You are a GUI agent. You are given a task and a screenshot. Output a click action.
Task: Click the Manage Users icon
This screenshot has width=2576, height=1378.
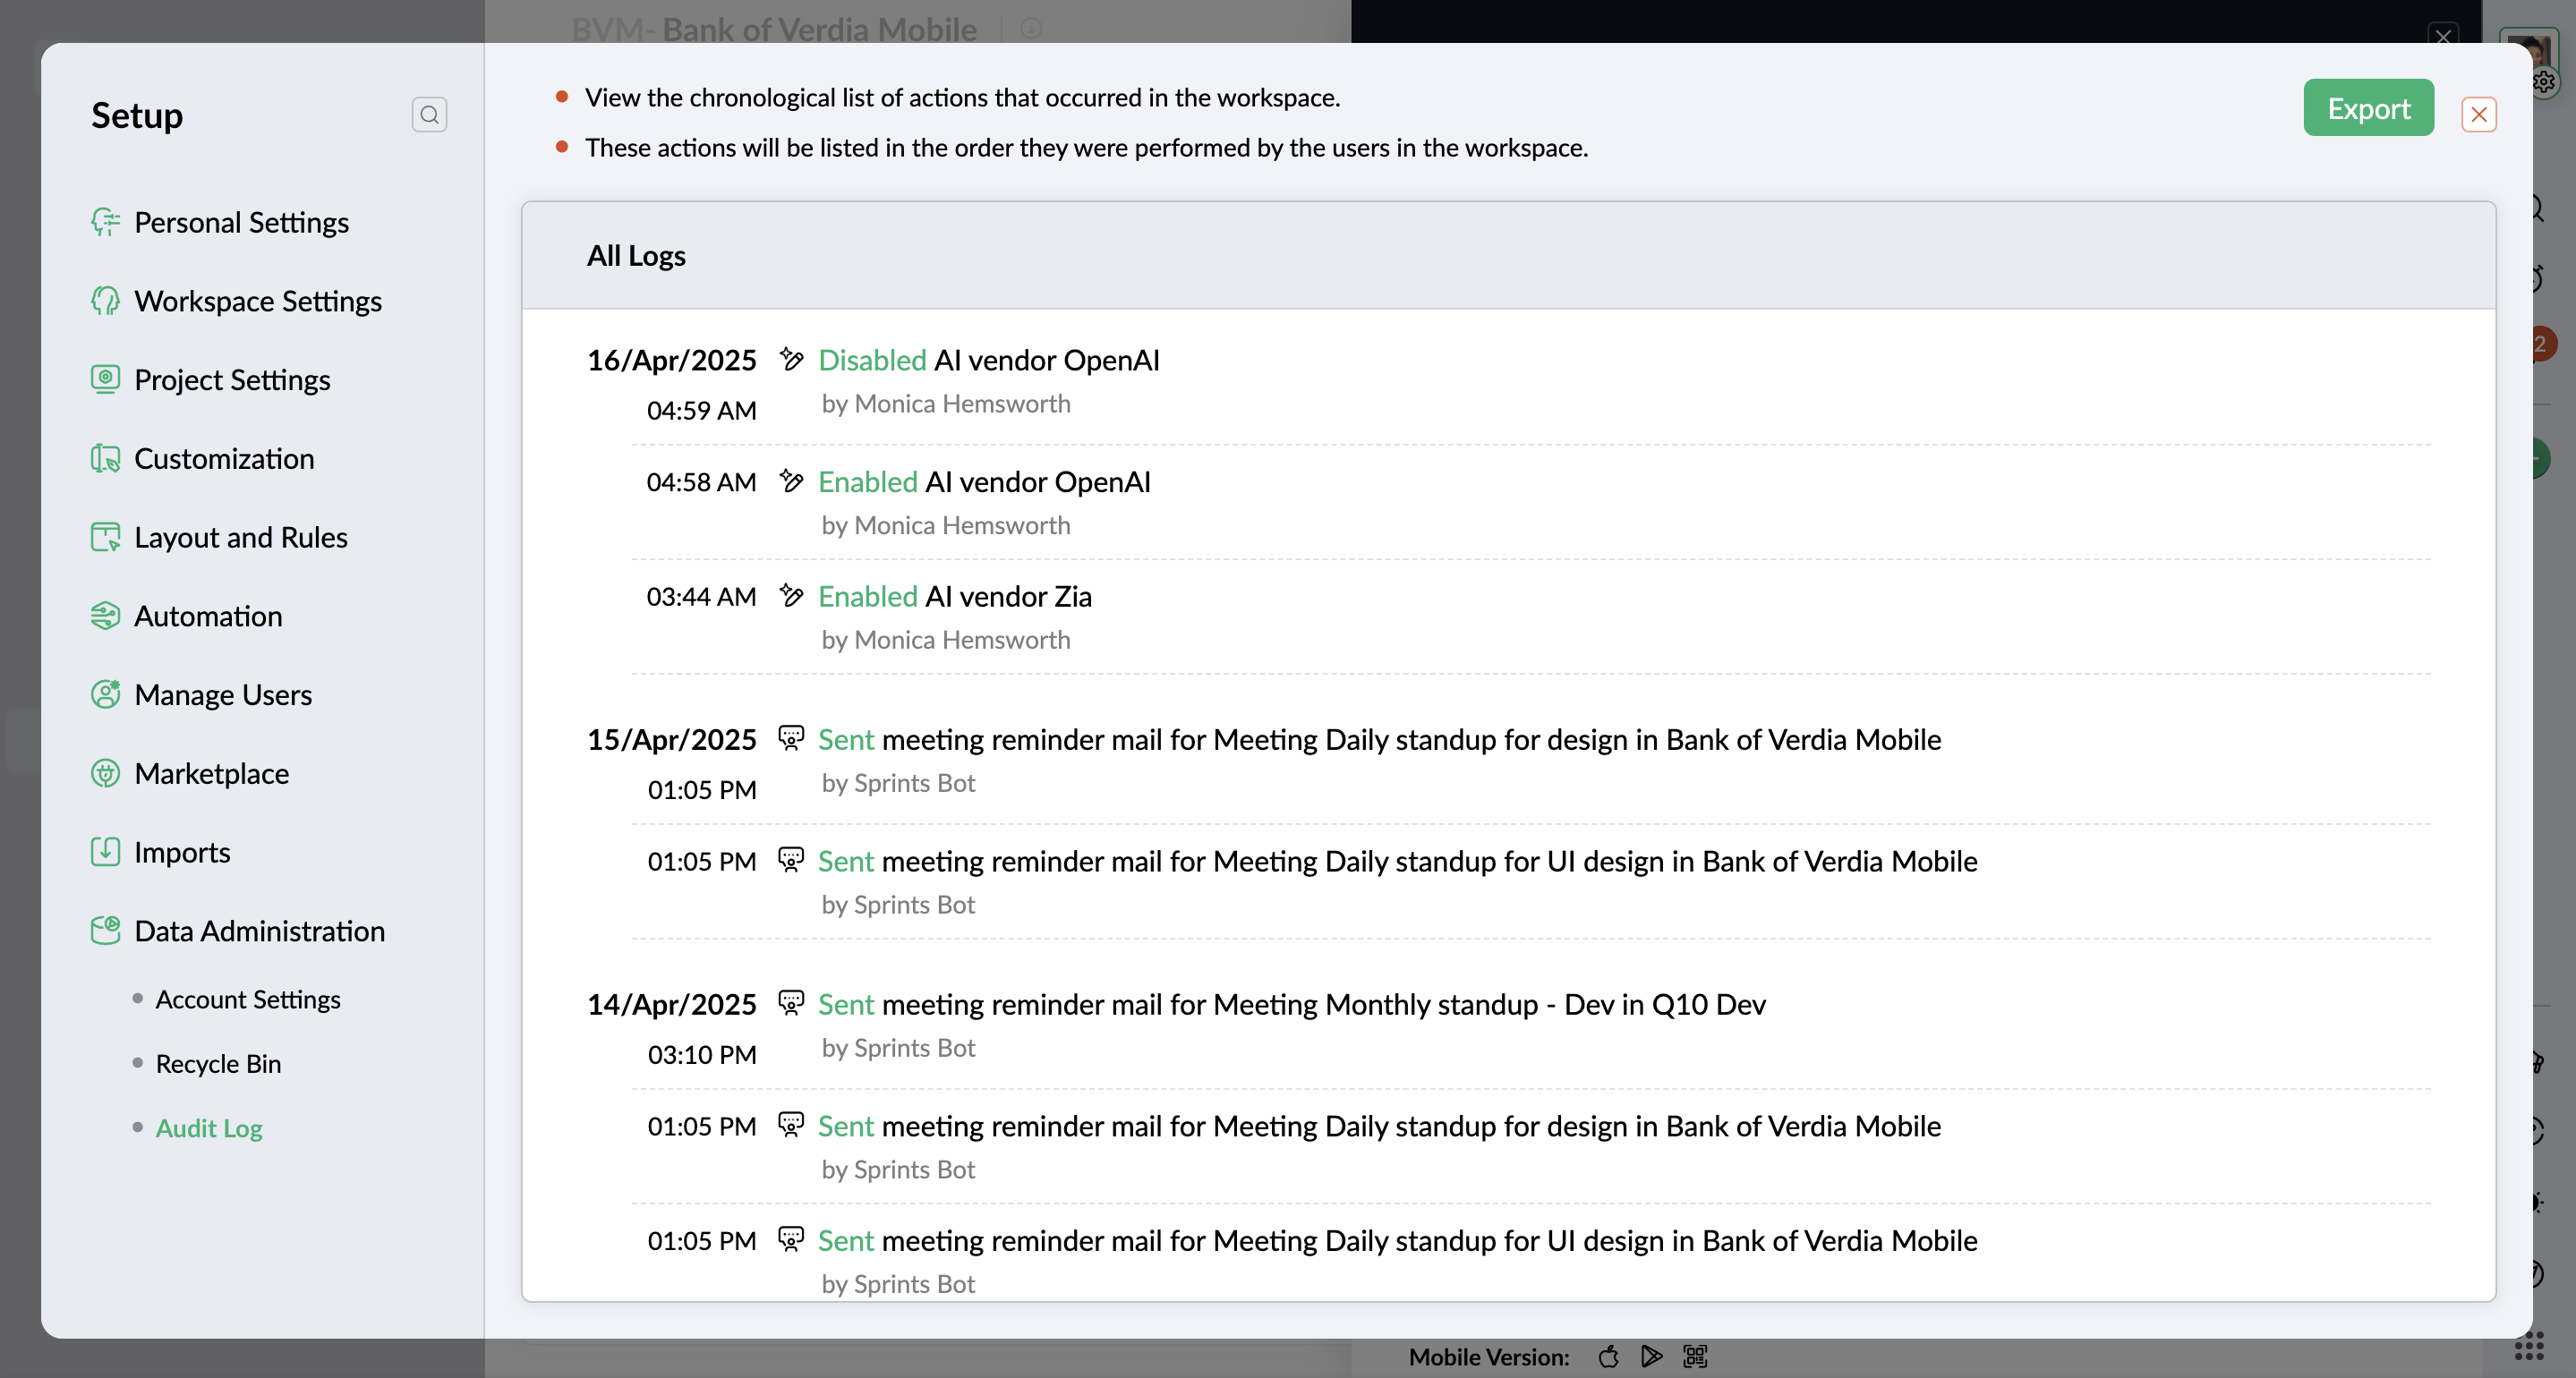point(105,695)
